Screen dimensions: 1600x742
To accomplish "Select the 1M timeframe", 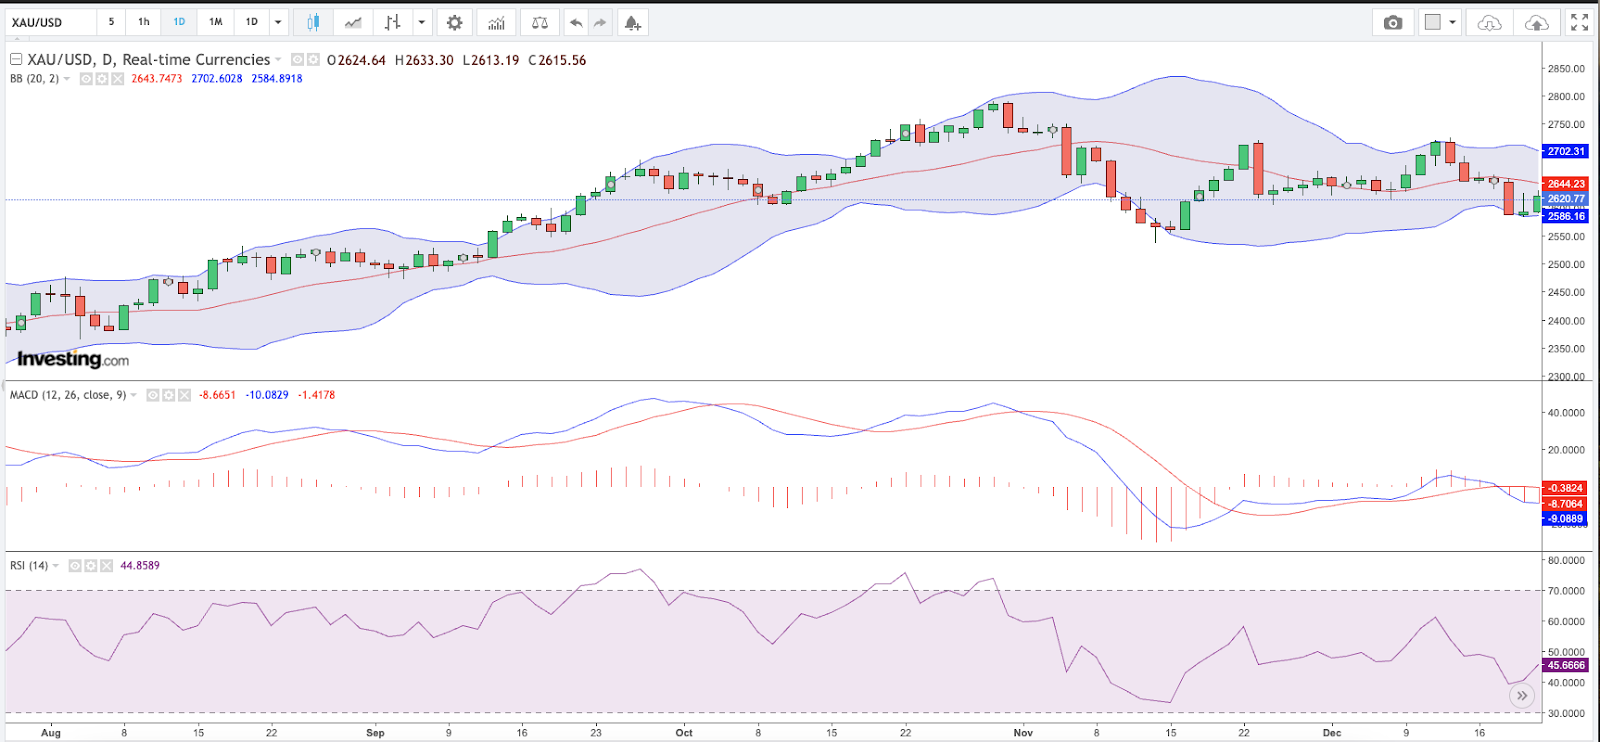I will [215, 22].
